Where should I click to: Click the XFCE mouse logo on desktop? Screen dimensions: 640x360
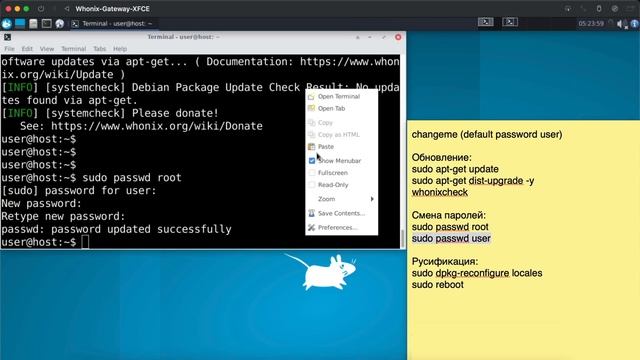[x=321, y=272]
